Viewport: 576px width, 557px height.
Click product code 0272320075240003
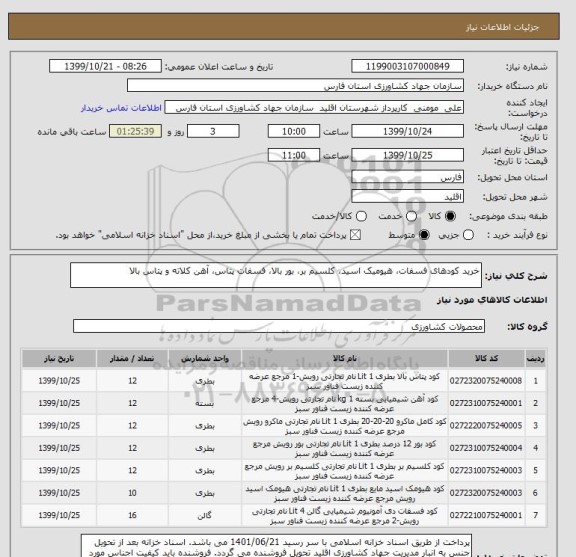[486, 493]
